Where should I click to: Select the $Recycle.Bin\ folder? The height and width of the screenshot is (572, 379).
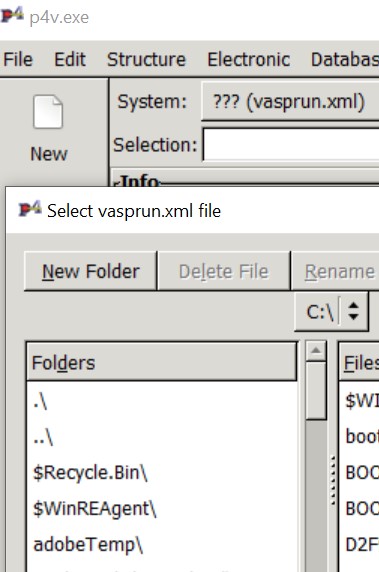pyautogui.click(x=162, y=472)
